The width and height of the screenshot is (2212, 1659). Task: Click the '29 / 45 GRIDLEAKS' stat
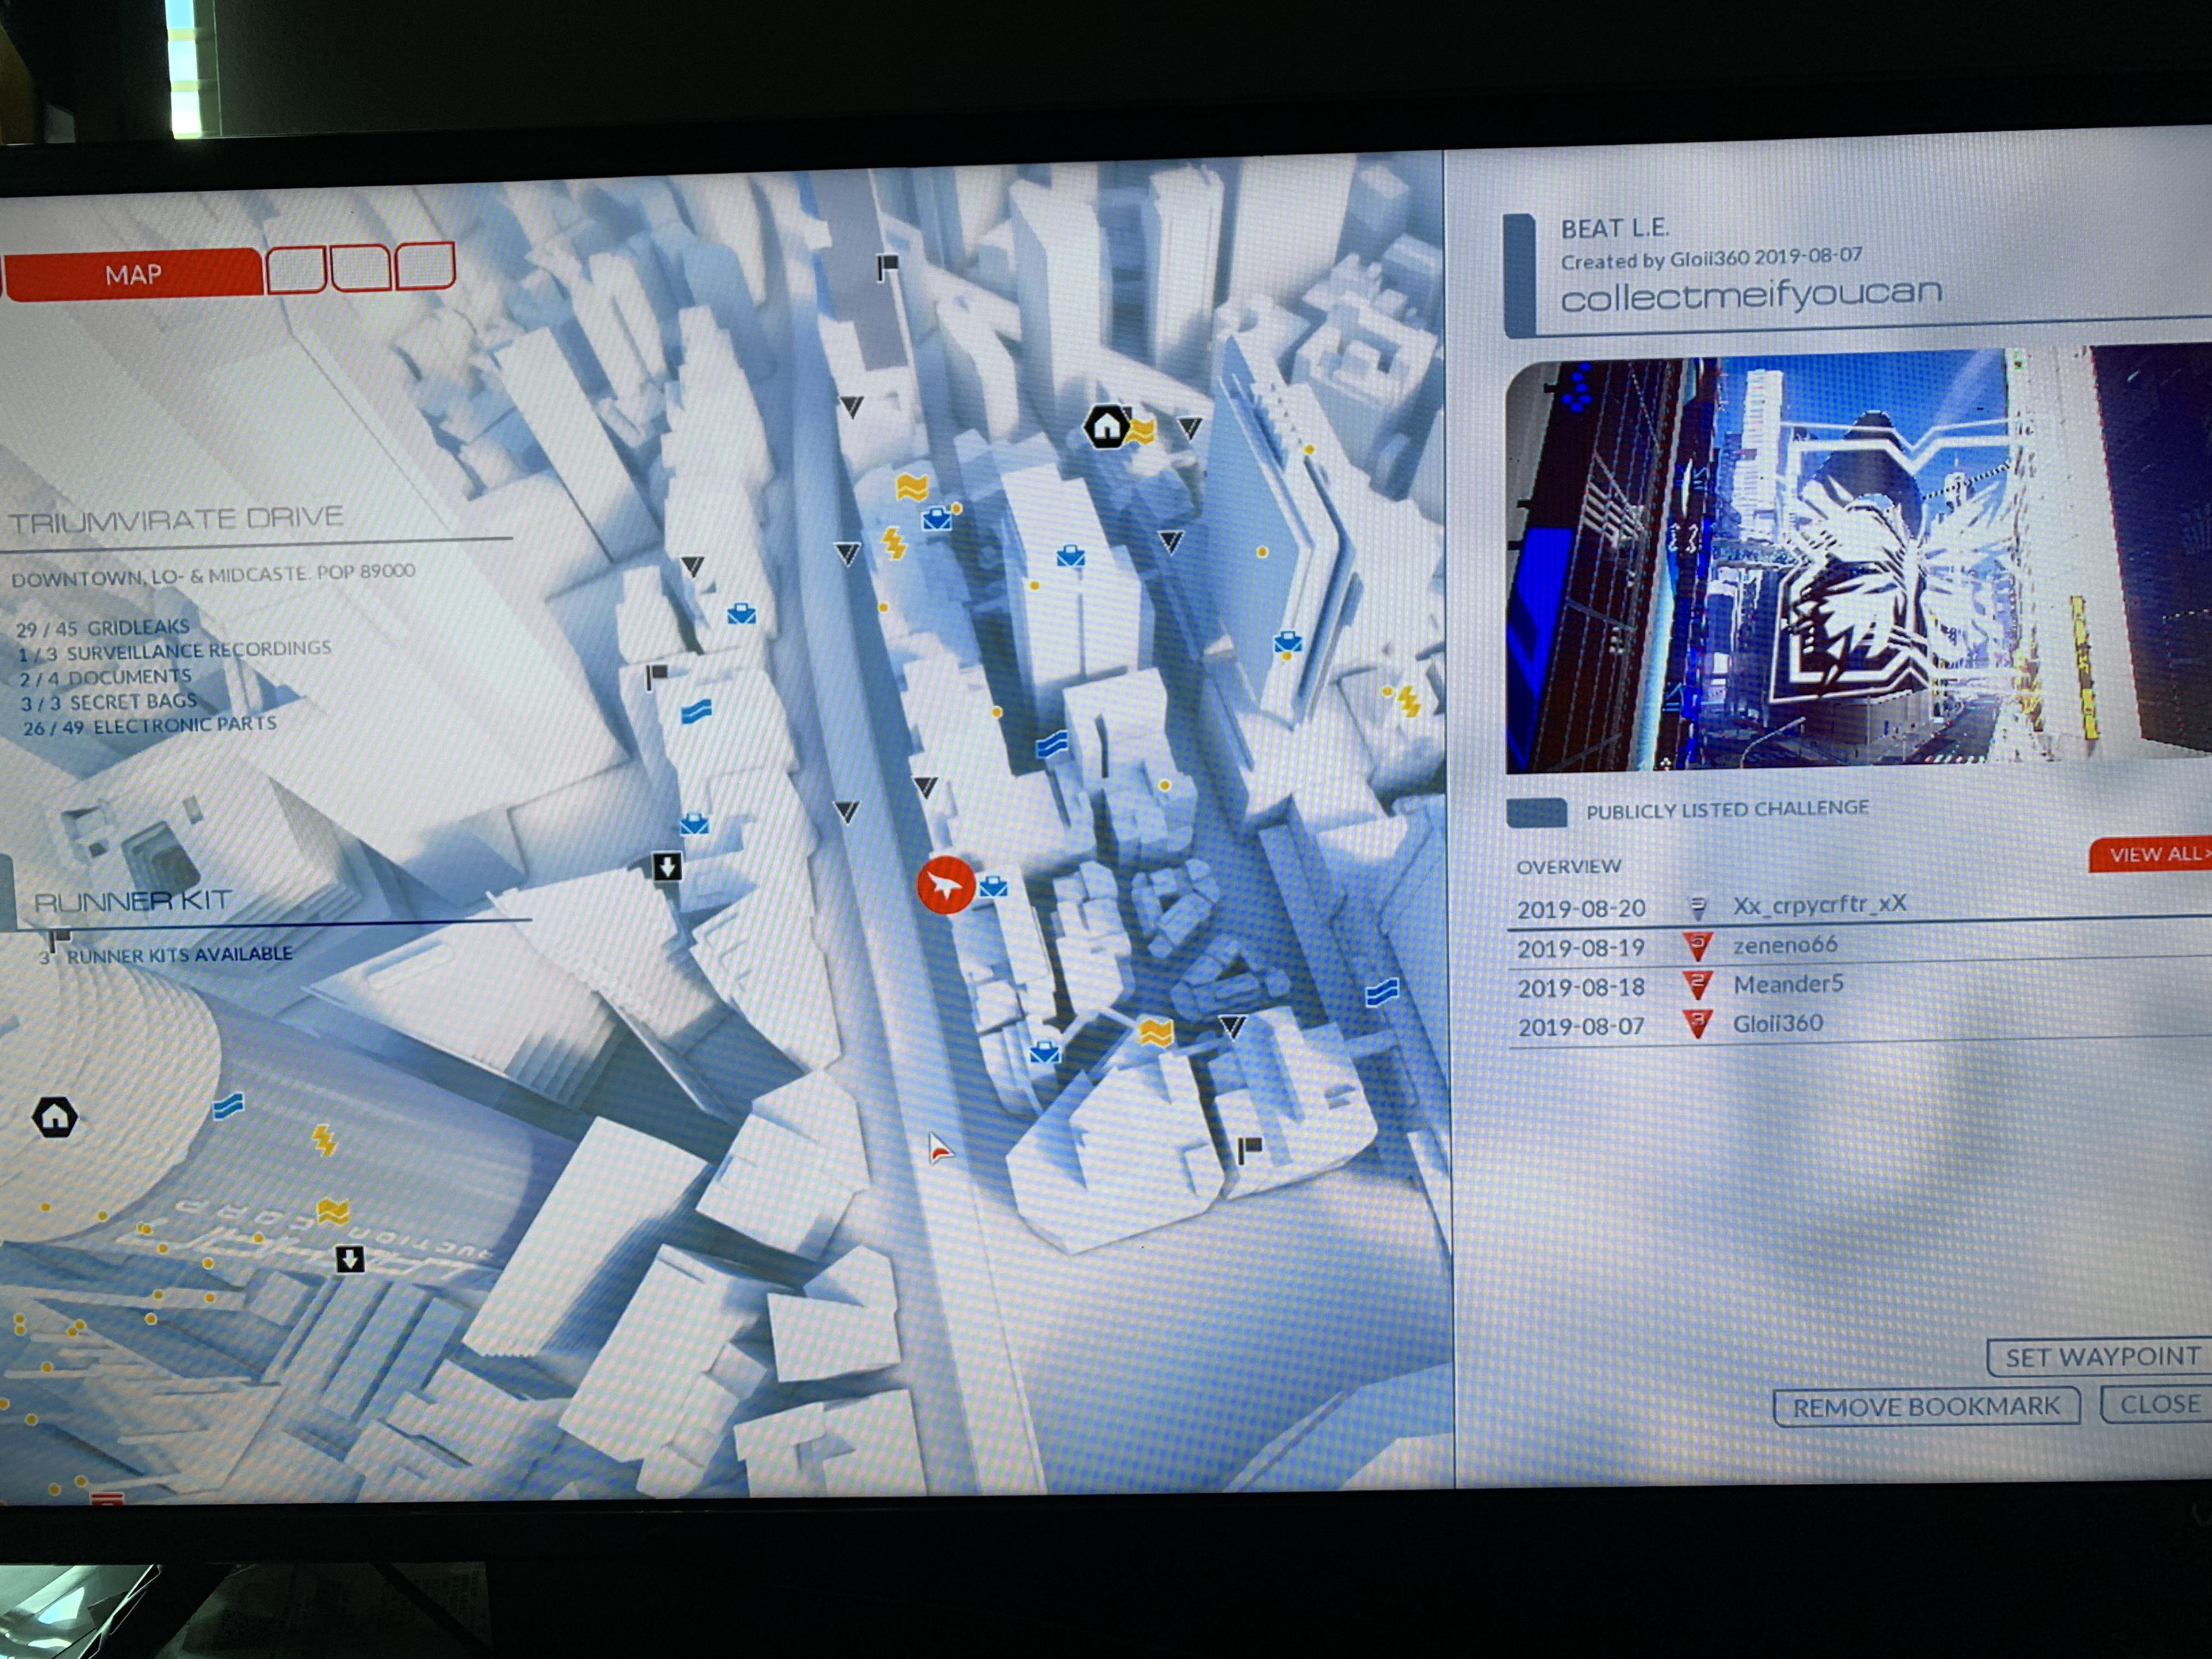tap(103, 627)
